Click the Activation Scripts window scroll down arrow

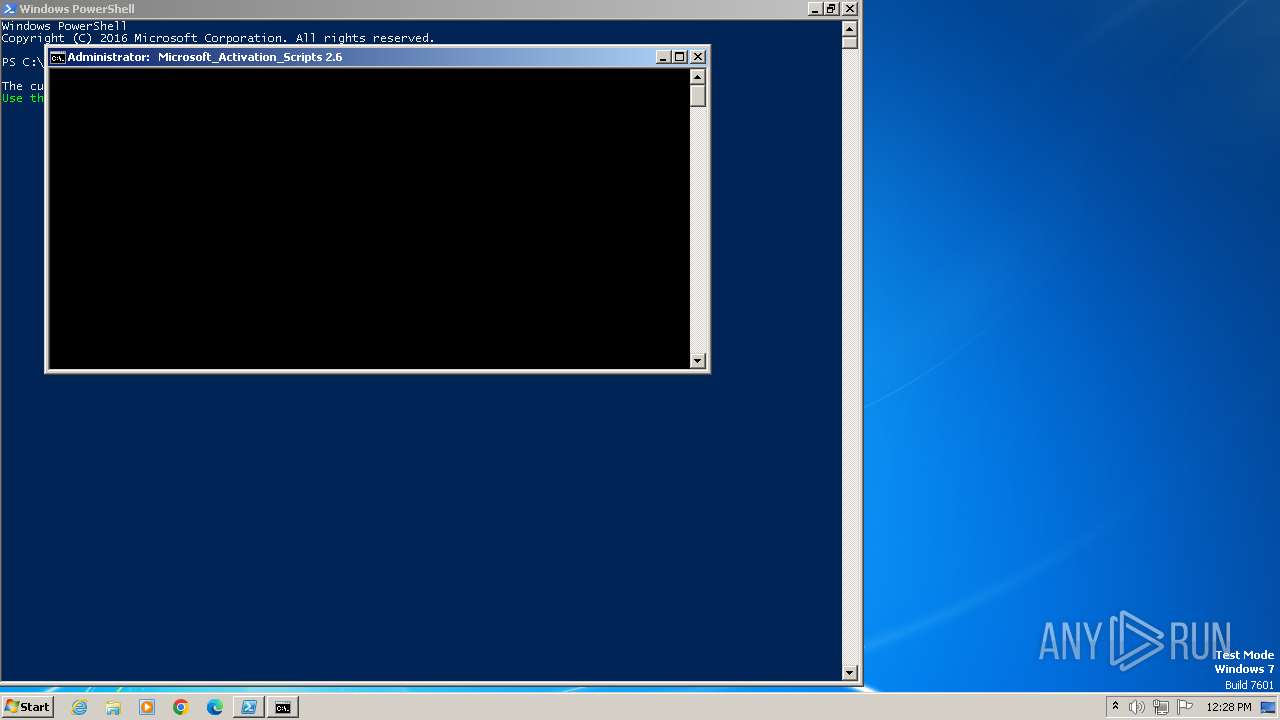click(698, 361)
